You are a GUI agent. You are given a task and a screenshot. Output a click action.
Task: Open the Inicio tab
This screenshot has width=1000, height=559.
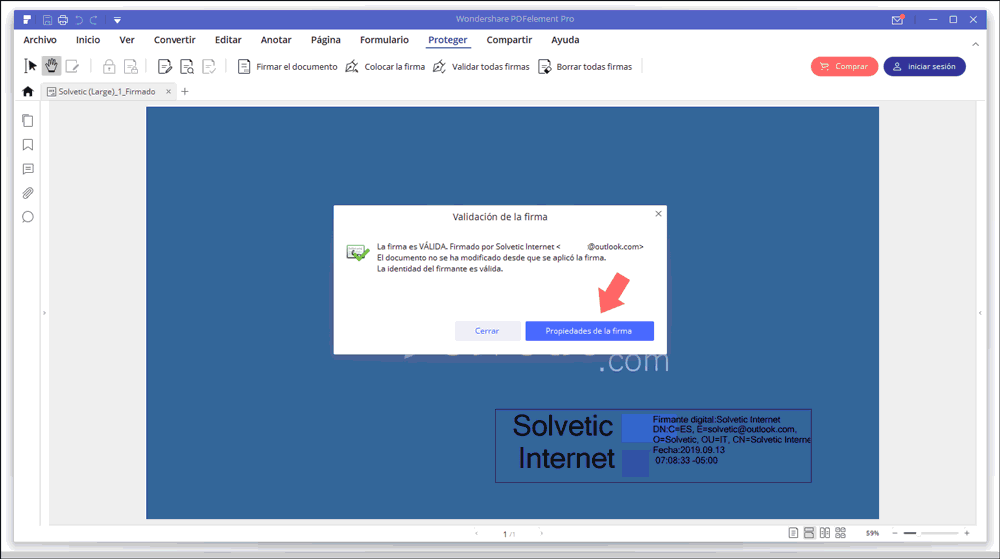pyautogui.click(x=88, y=40)
